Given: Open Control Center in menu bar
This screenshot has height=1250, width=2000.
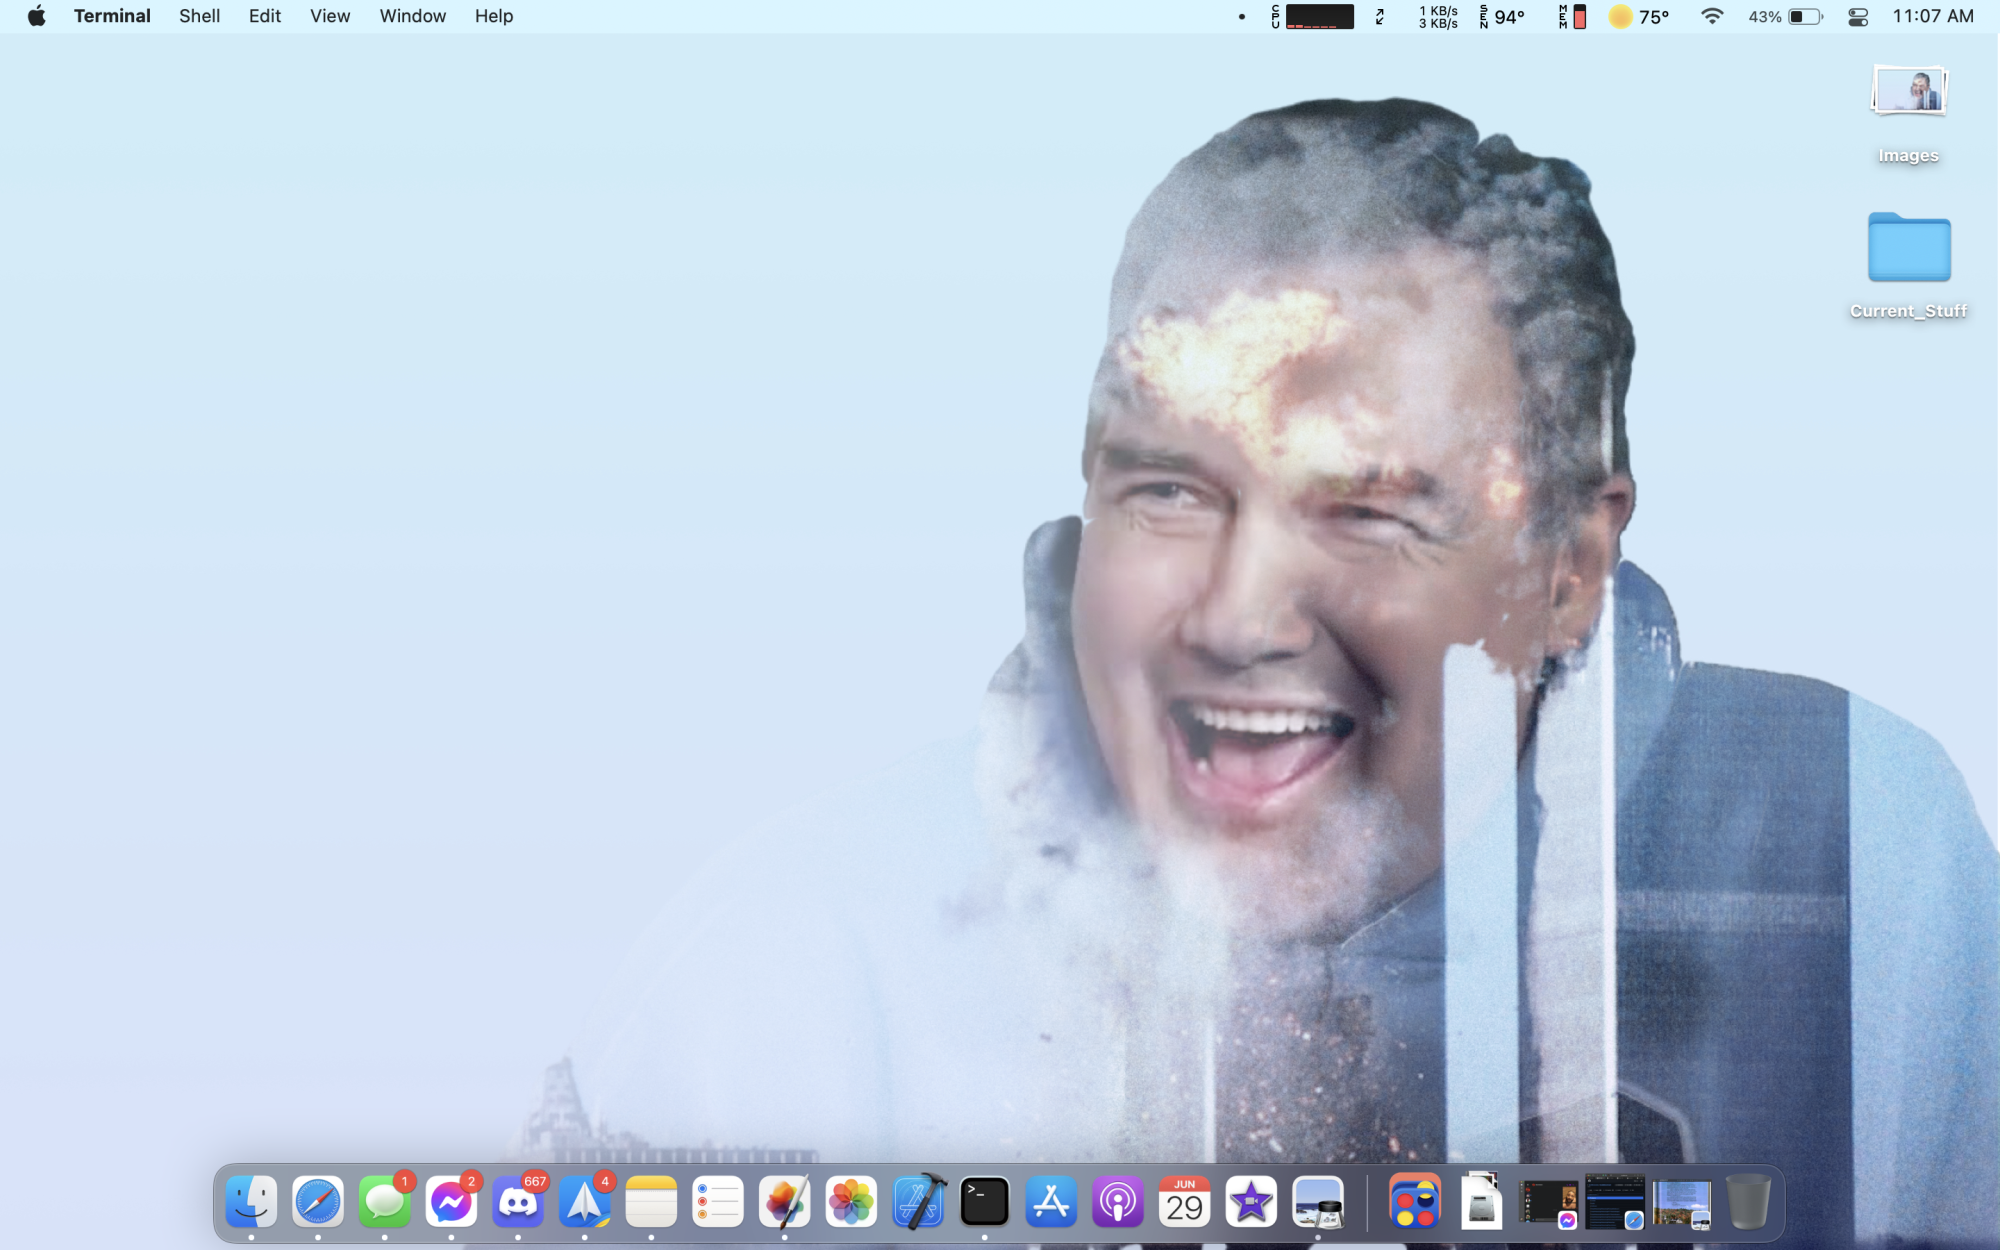Looking at the screenshot, I should click(1858, 17).
